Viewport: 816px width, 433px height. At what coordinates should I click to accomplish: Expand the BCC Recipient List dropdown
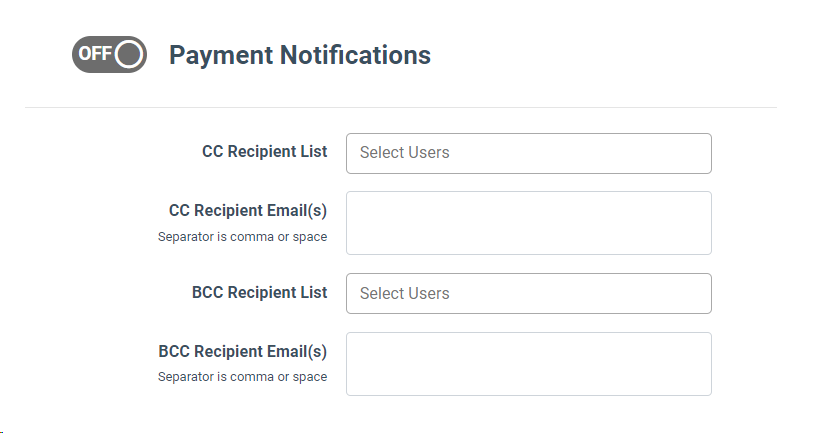528,293
